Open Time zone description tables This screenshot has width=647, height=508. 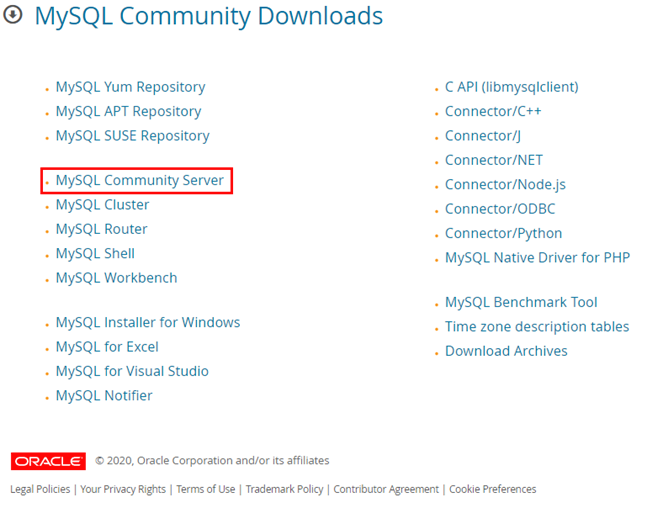click(537, 327)
